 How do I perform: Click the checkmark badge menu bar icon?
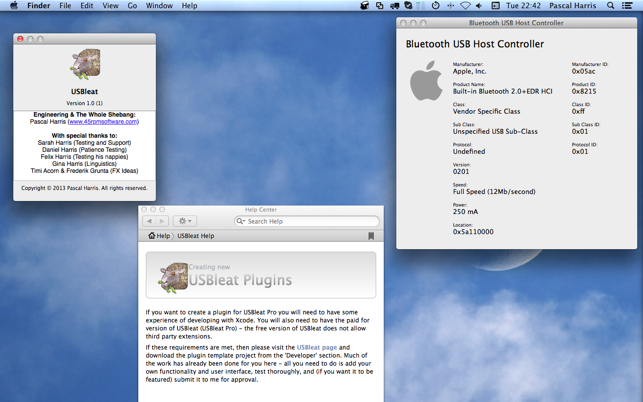408,6
